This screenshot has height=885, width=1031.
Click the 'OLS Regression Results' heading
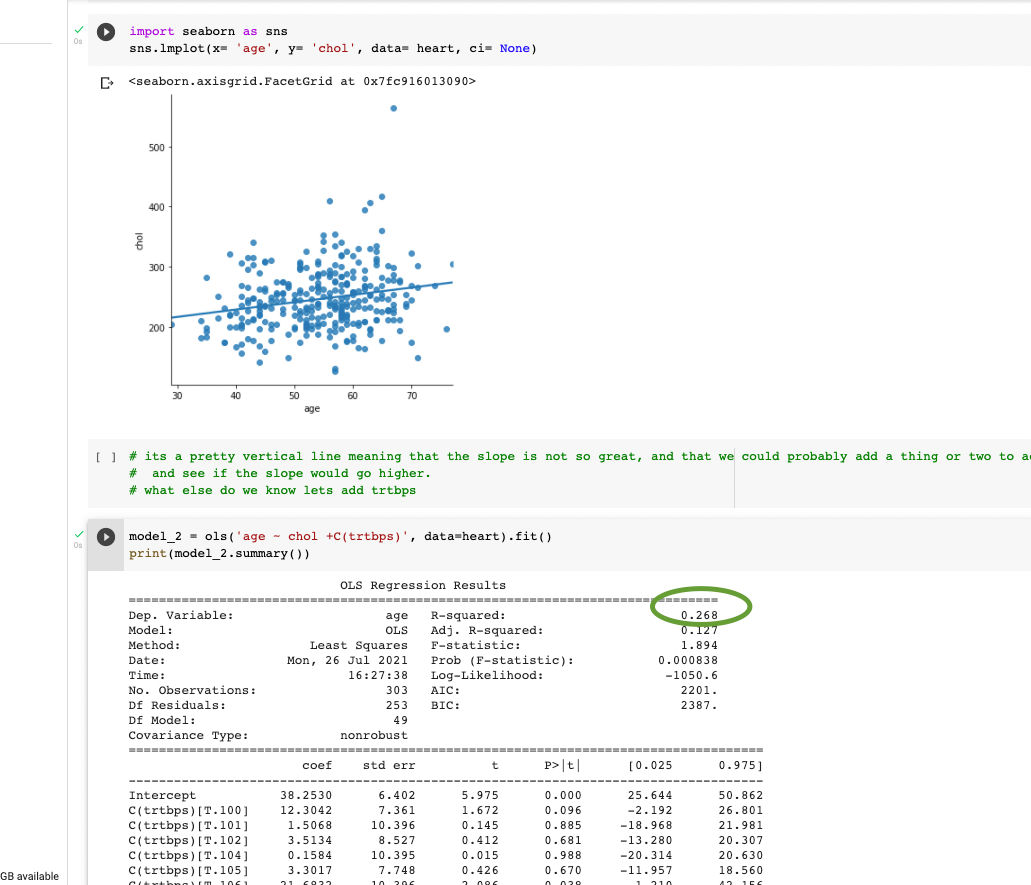[x=423, y=585]
